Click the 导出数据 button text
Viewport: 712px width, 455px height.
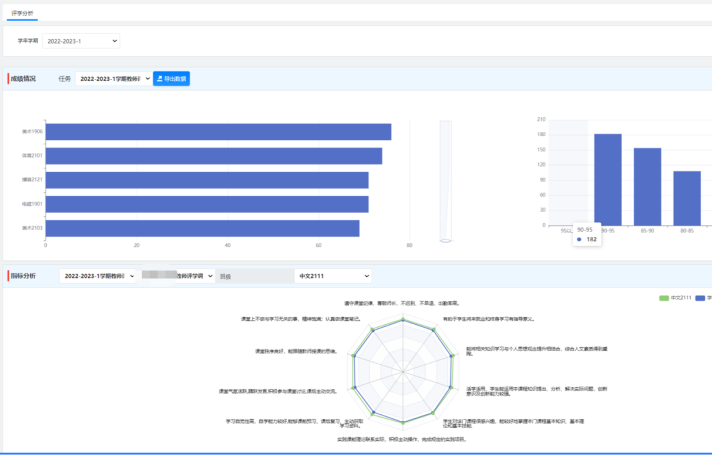[175, 78]
